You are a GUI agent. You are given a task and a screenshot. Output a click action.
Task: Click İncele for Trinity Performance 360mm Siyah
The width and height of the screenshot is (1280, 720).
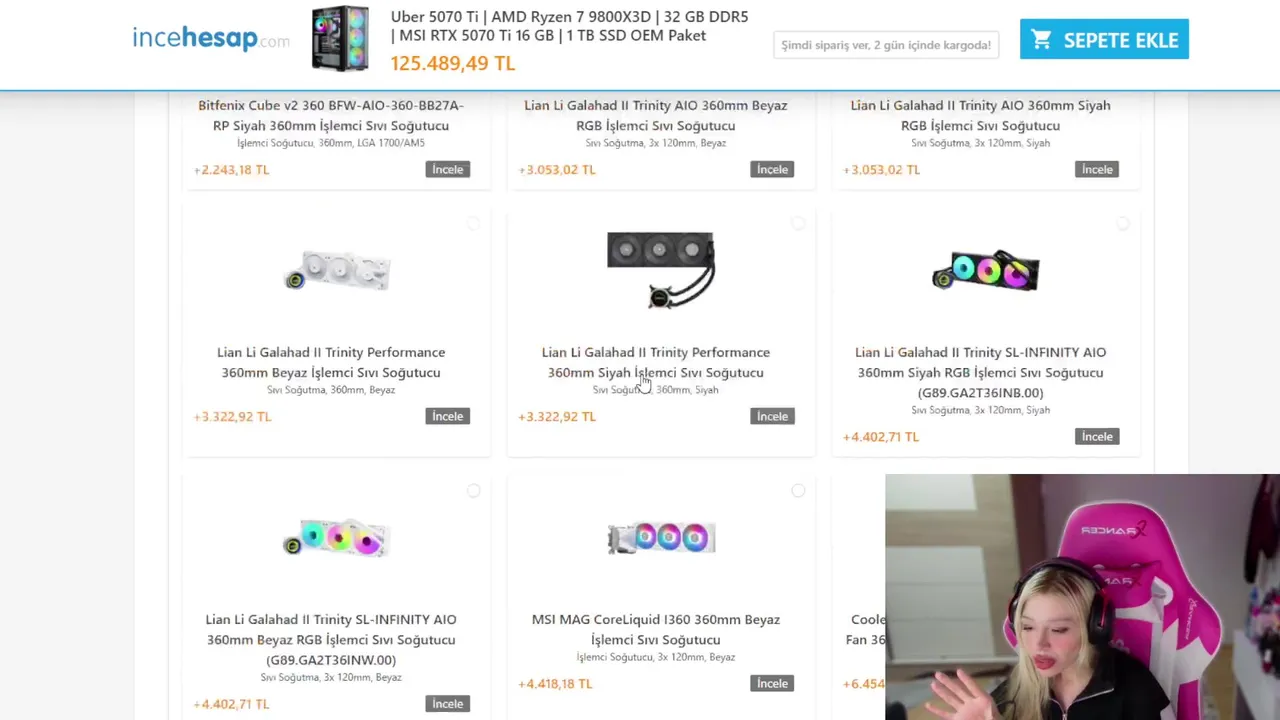point(772,416)
